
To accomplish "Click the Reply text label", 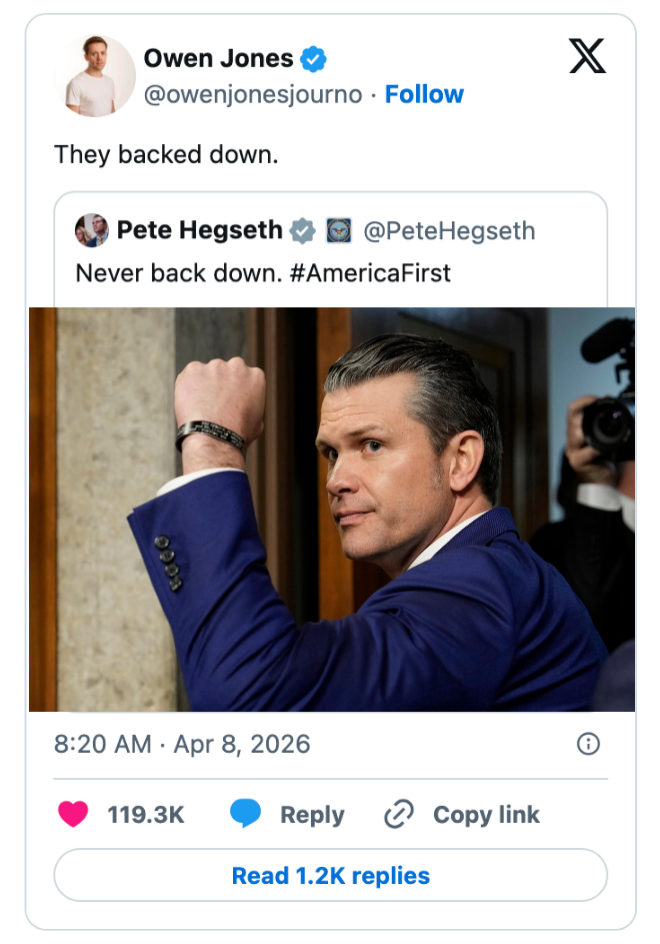I will [x=312, y=814].
